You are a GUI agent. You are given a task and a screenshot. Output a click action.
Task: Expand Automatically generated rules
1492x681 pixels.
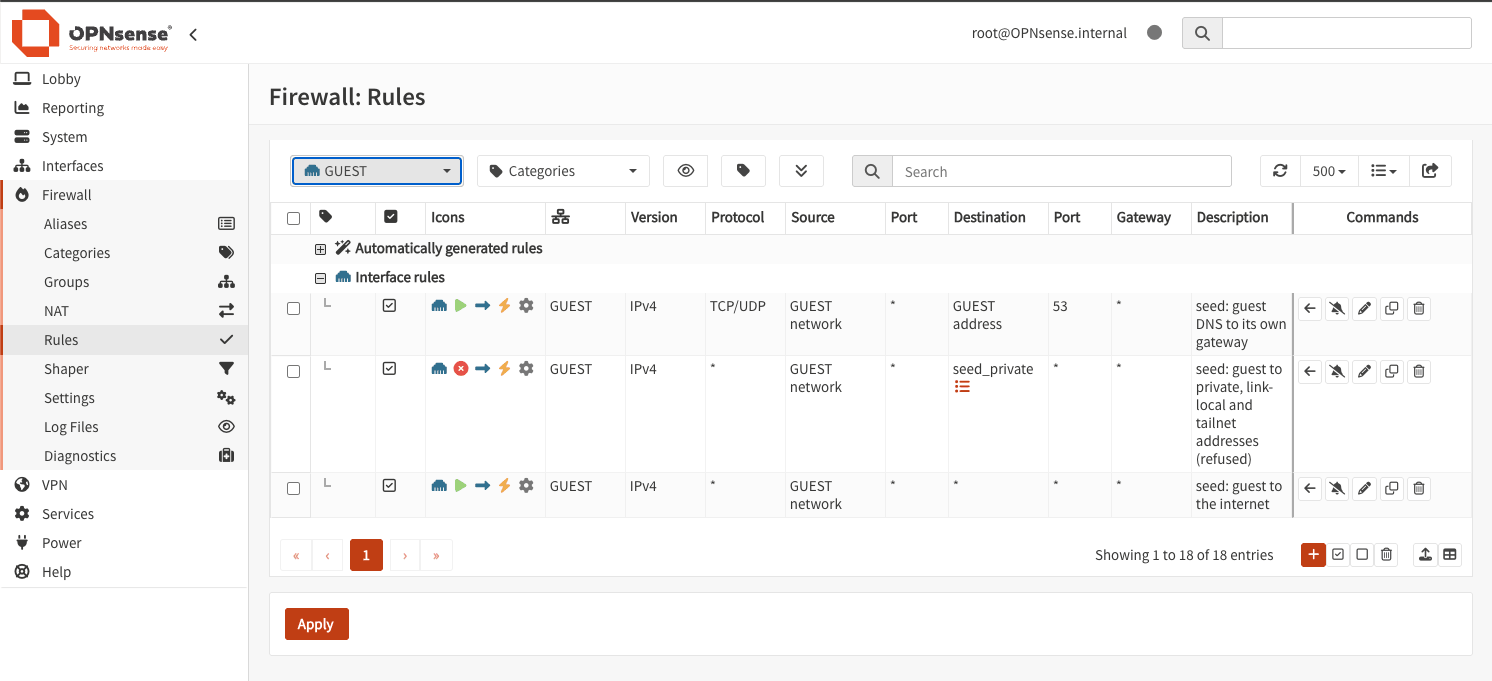(x=320, y=249)
